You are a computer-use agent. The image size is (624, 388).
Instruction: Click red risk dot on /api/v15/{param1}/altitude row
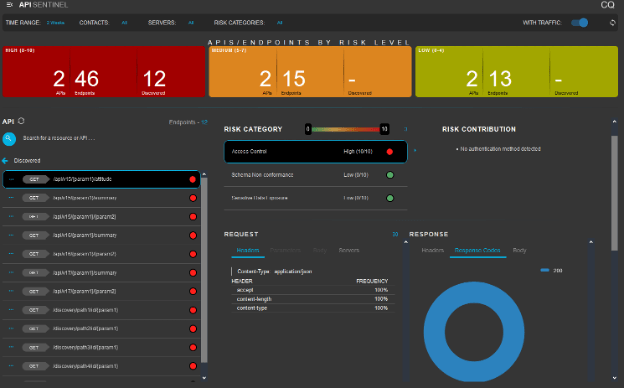(193, 179)
